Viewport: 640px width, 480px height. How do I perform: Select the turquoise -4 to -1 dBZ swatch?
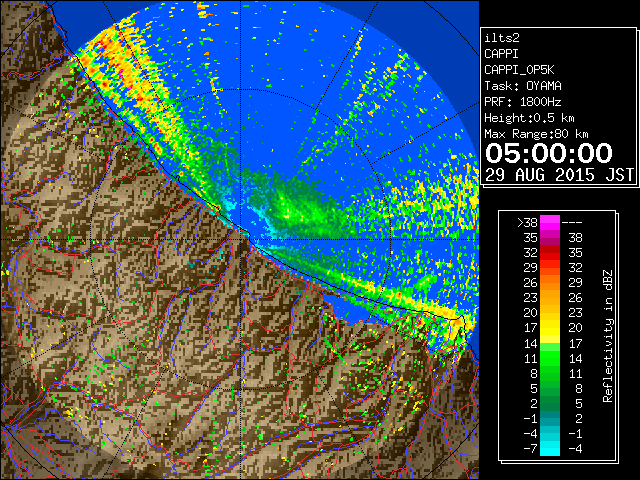550,434
